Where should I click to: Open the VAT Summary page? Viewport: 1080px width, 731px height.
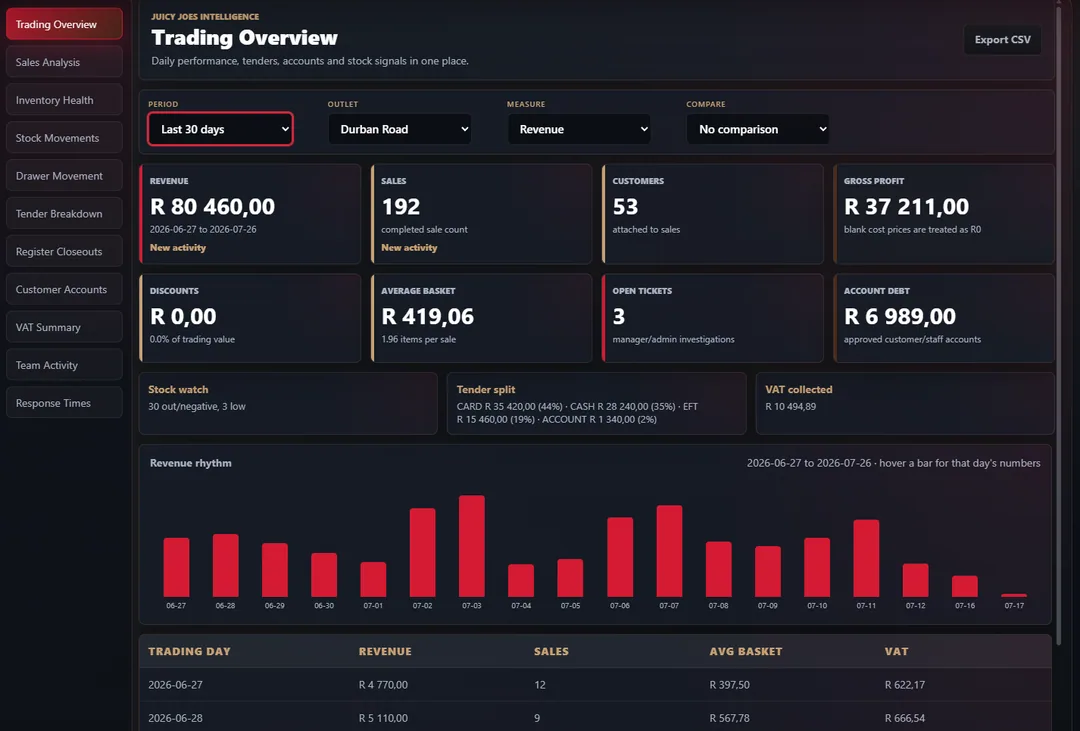pos(64,327)
